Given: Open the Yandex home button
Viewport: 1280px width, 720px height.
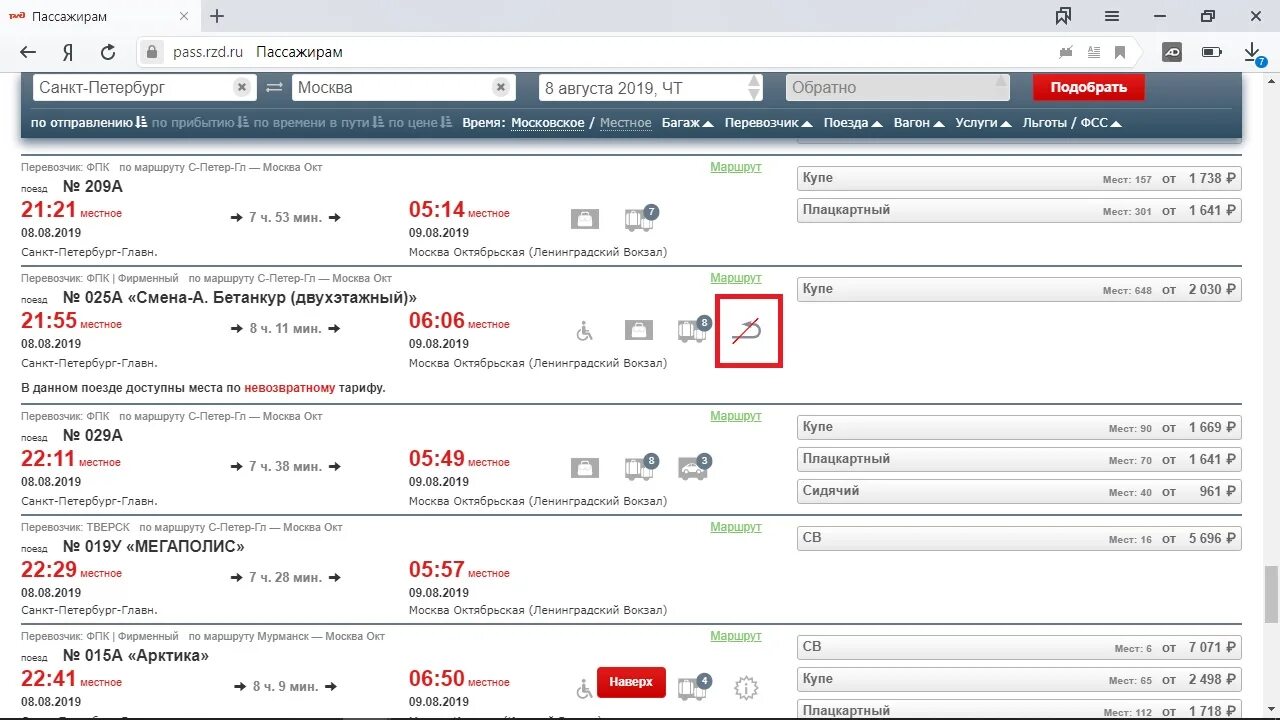Looking at the screenshot, I should [68, 52].
